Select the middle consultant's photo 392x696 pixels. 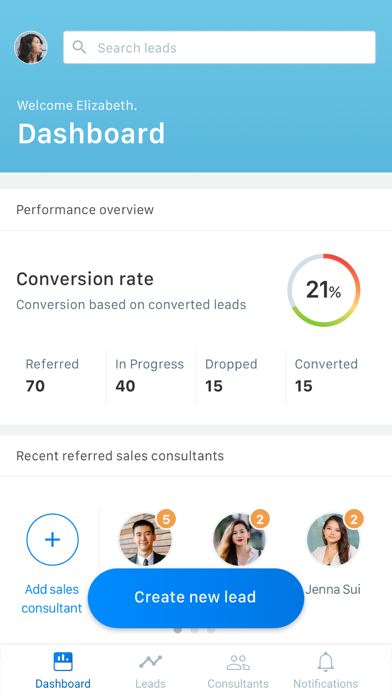click(239, 539)
